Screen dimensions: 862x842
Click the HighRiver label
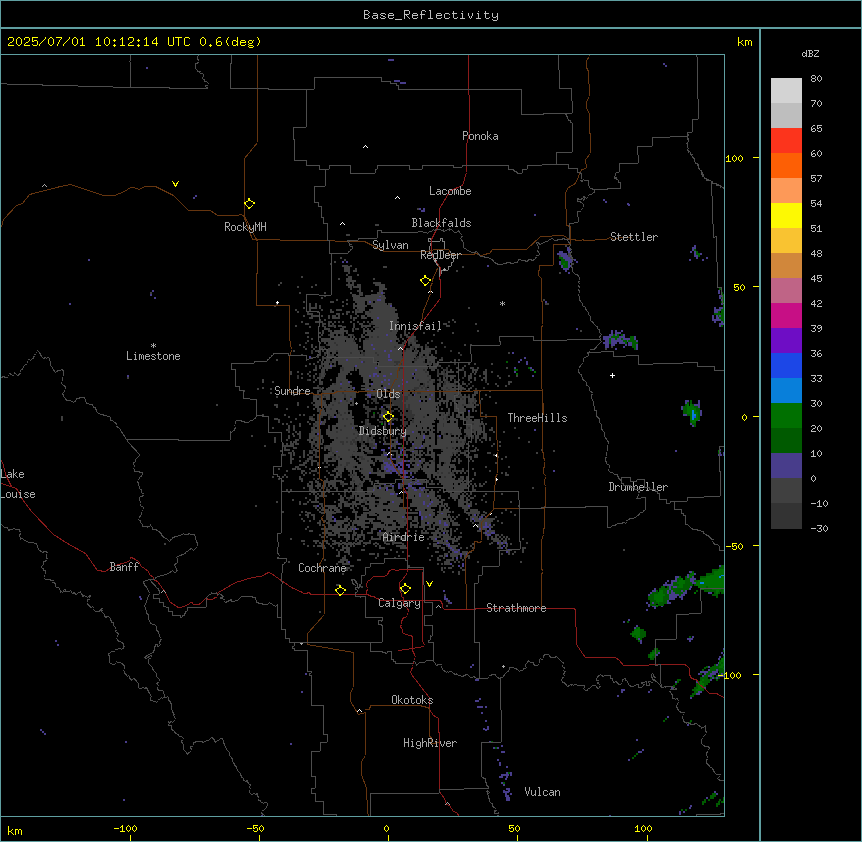coord(430,743)
